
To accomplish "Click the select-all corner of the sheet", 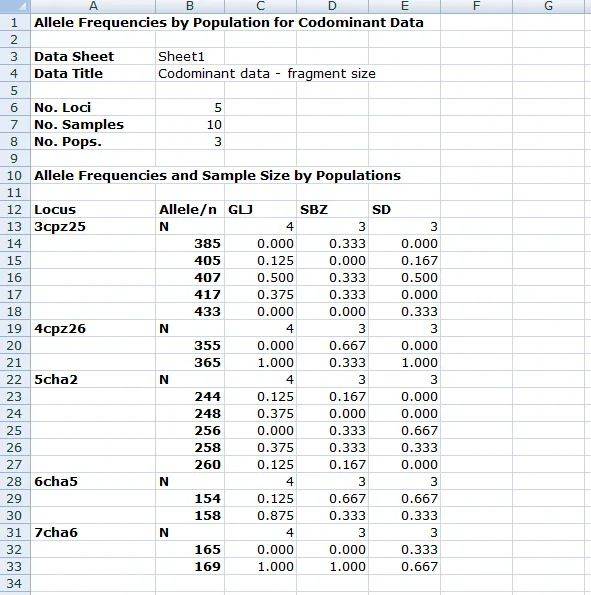I will (x=15, y=6).
